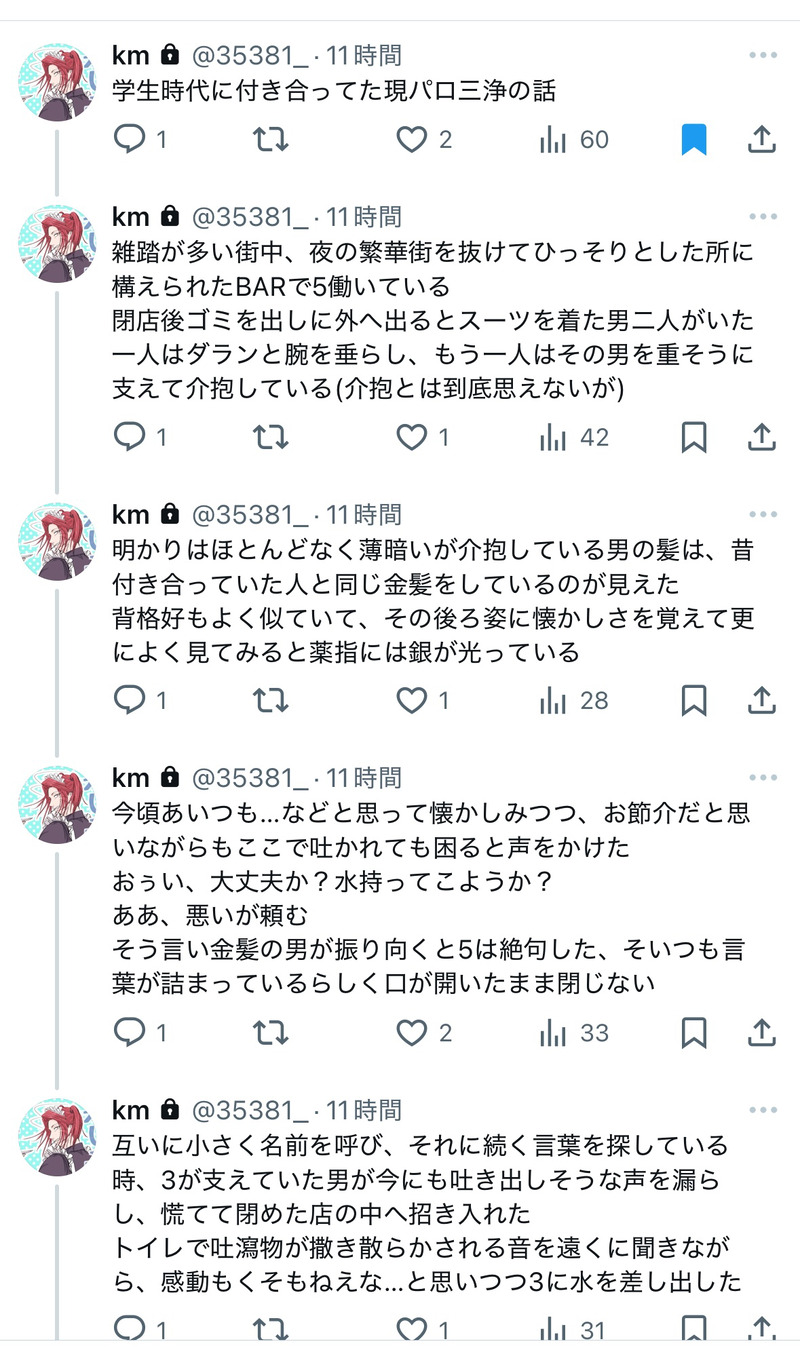Open more options for the first tweet

click(x=762, y=56)
